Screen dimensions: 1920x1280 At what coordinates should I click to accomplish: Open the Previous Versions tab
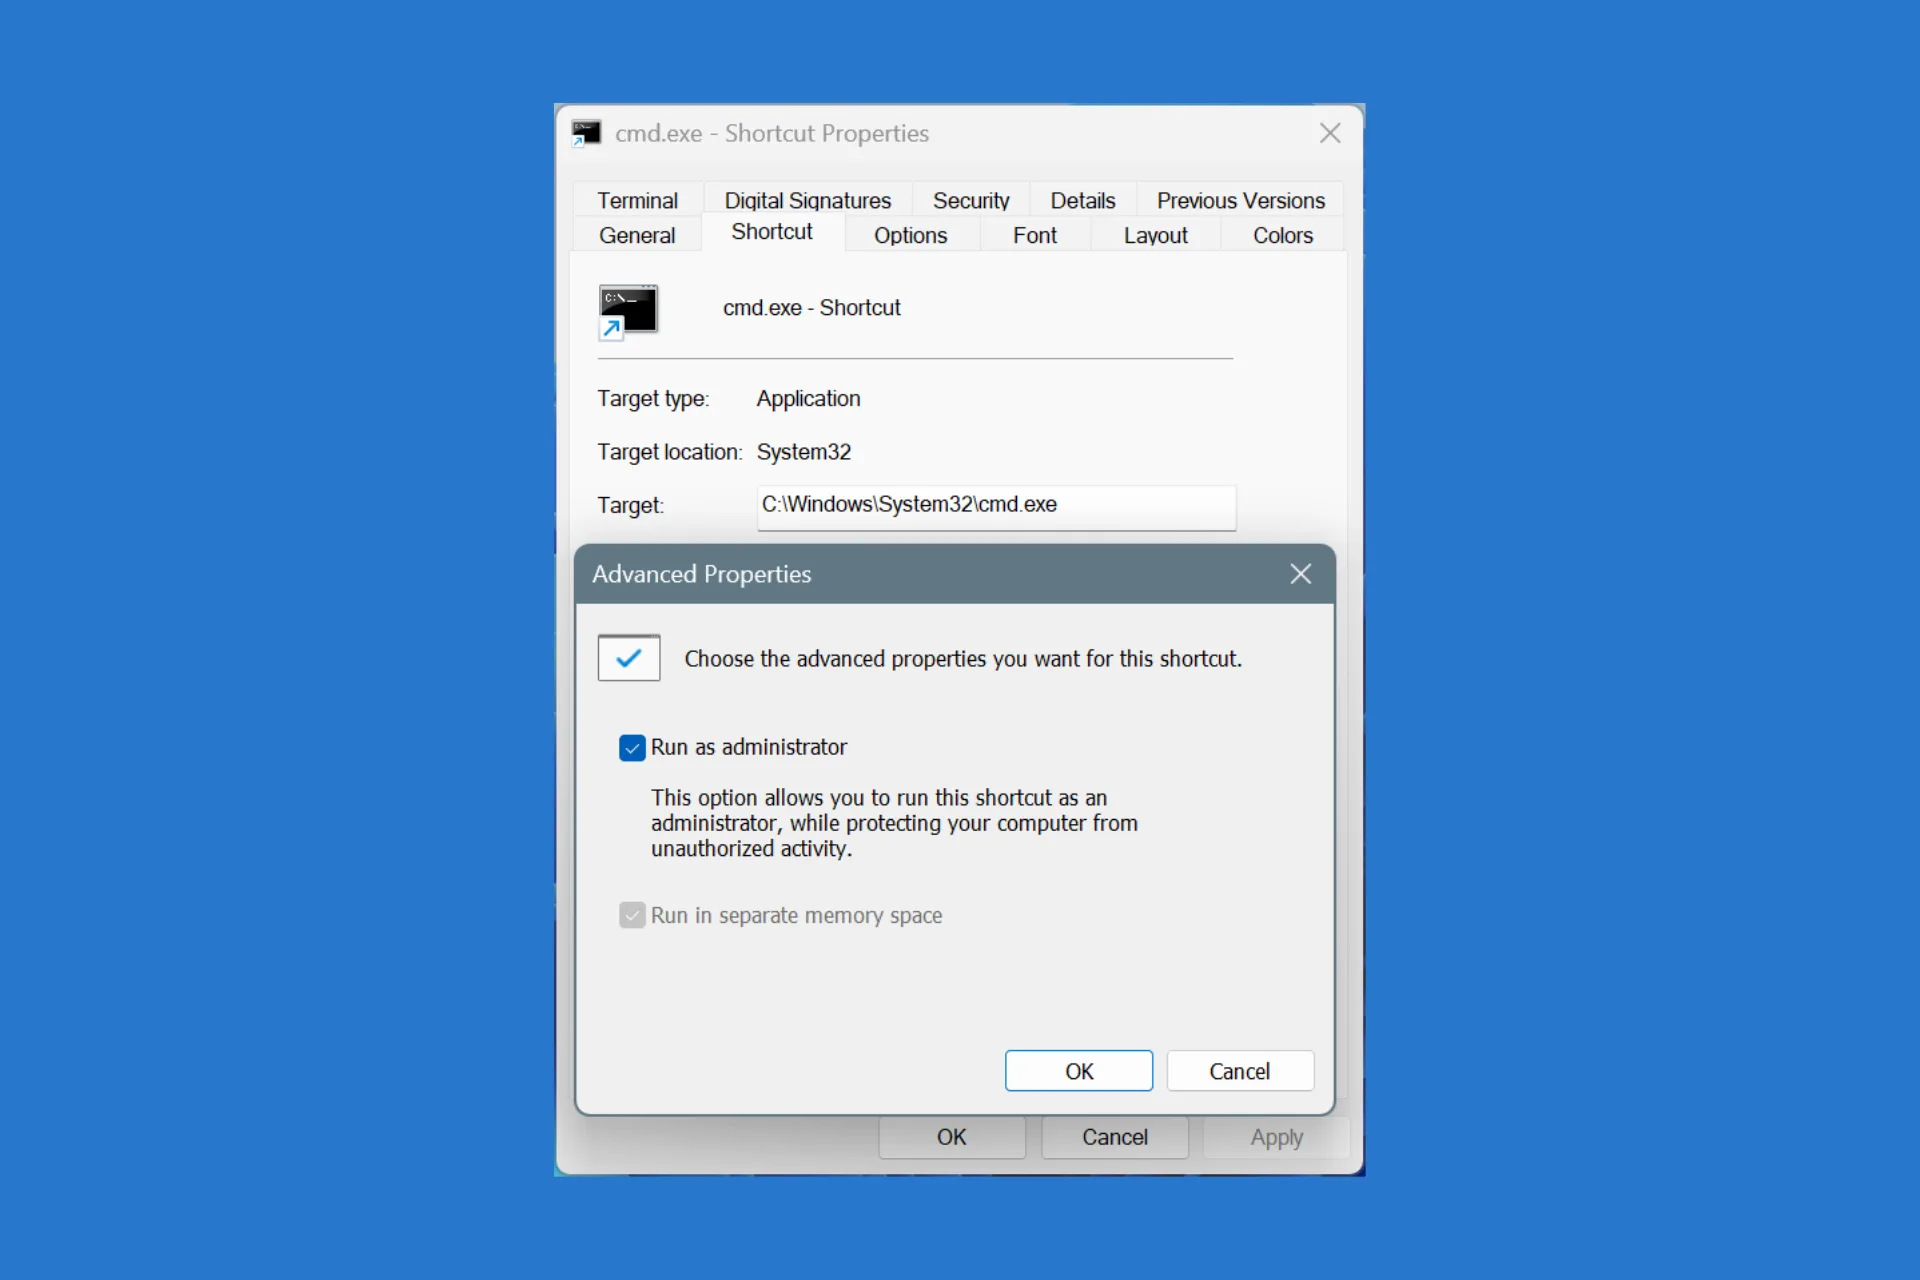pos(1240,199)
